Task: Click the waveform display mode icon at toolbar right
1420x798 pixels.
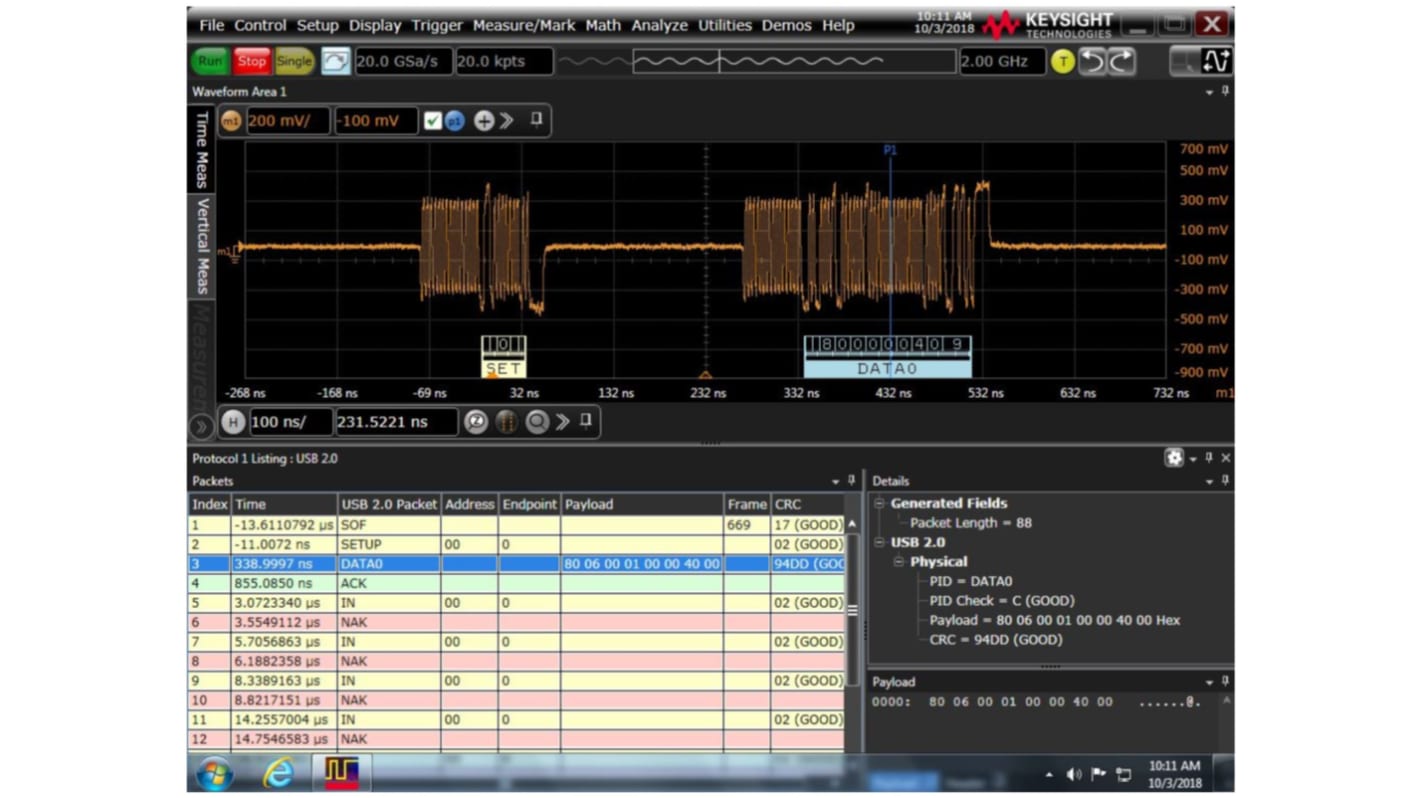Action: point(1216,61)
